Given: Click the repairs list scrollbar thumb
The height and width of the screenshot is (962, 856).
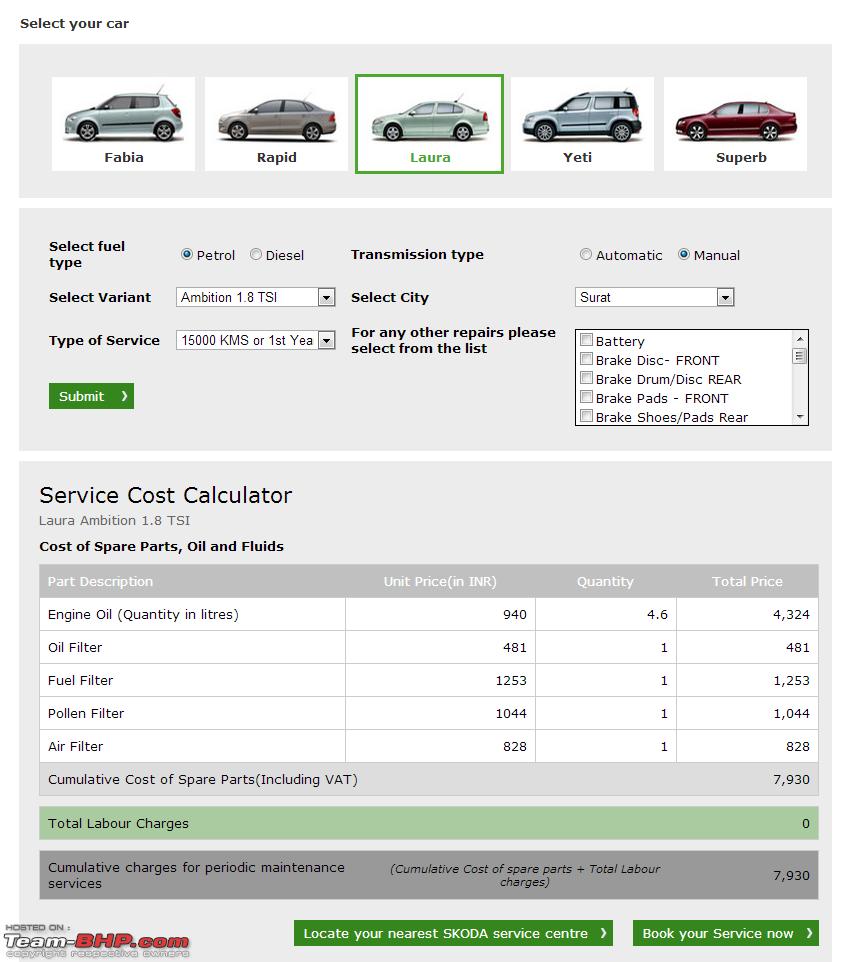Looking at the screenshot, I should pos(800,356).
